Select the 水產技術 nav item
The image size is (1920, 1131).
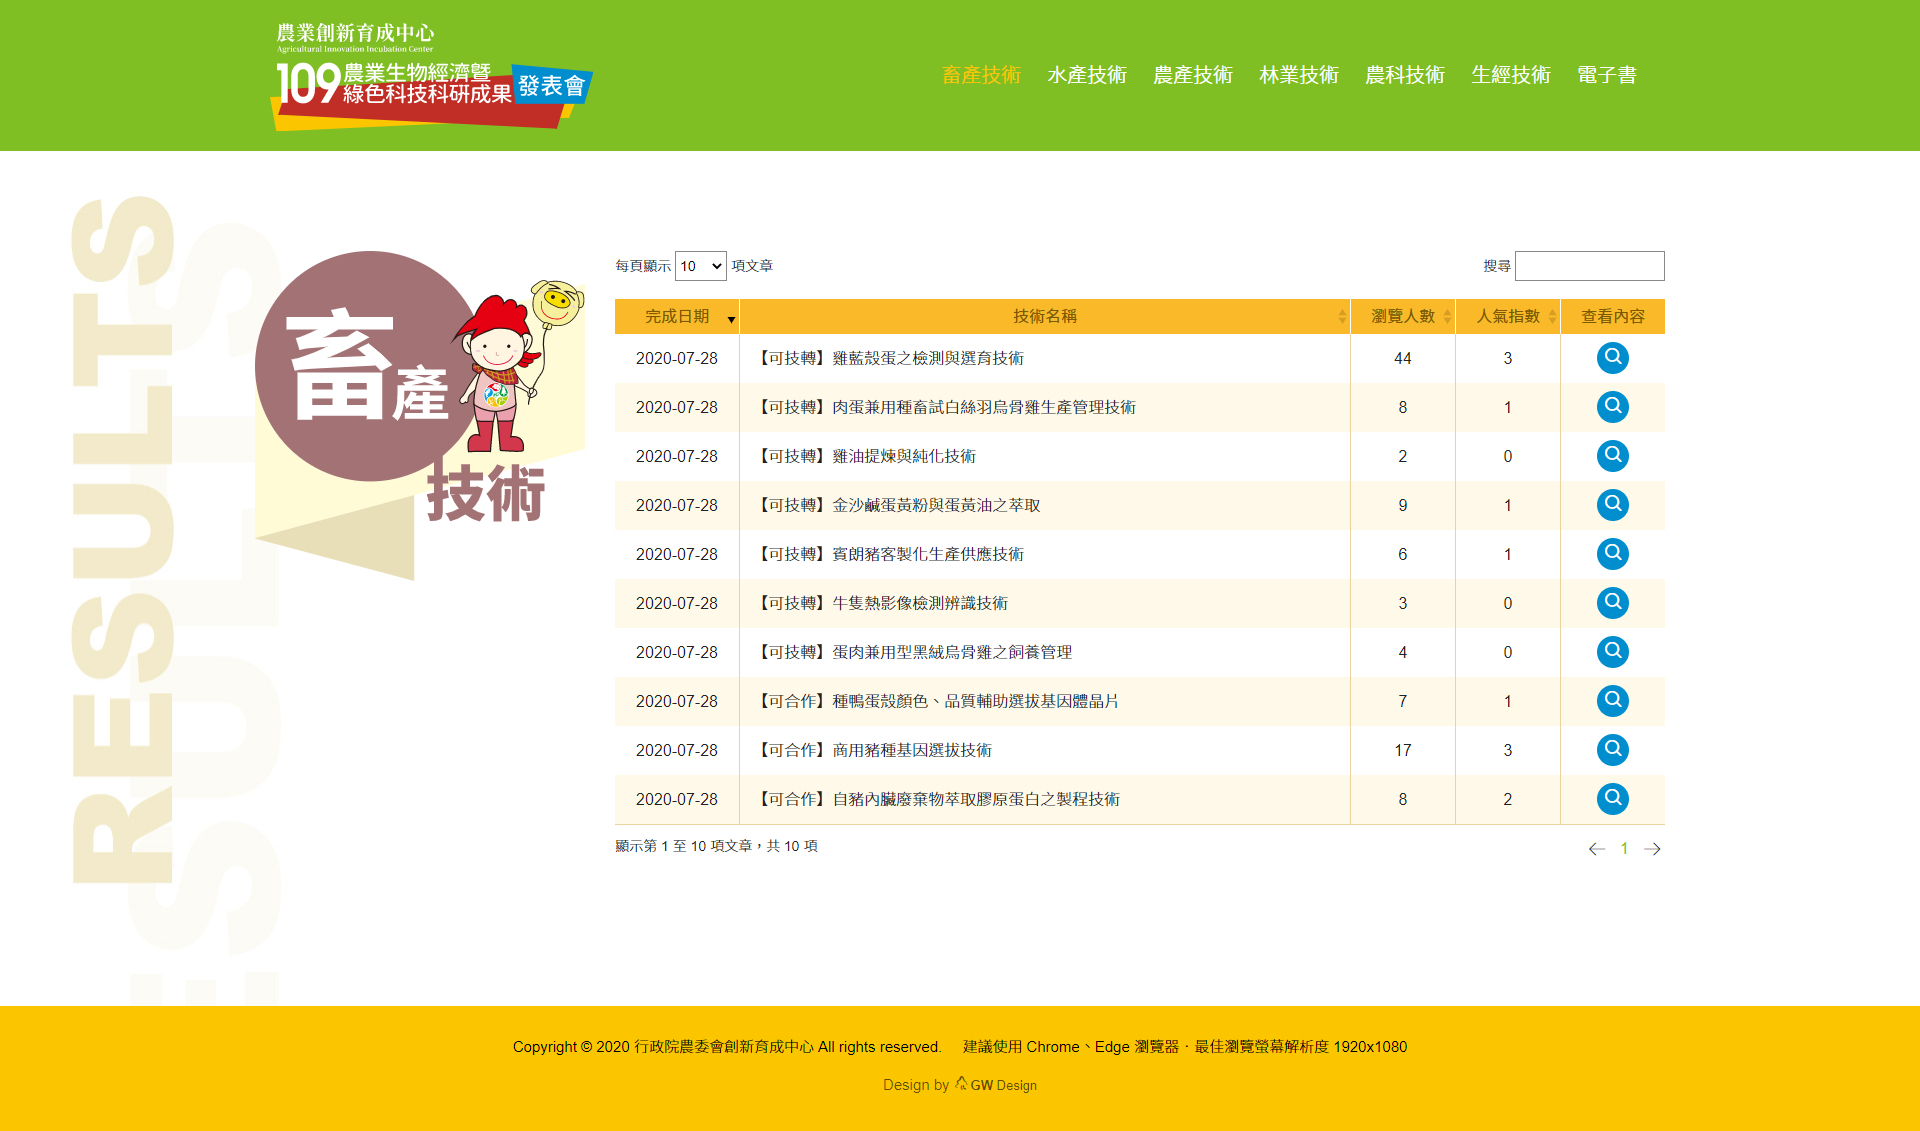pyautogui.click(x=1087, y=75)
